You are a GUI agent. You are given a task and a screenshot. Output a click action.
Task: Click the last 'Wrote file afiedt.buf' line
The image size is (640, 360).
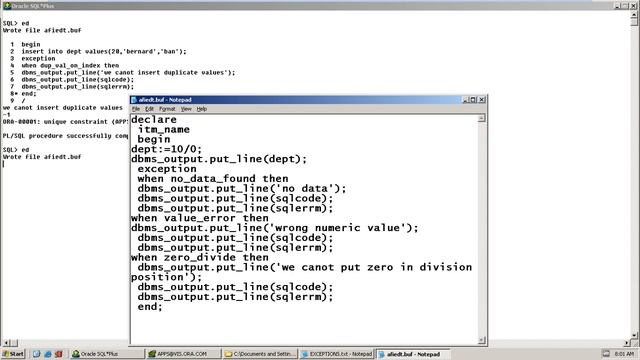point(42,157)
